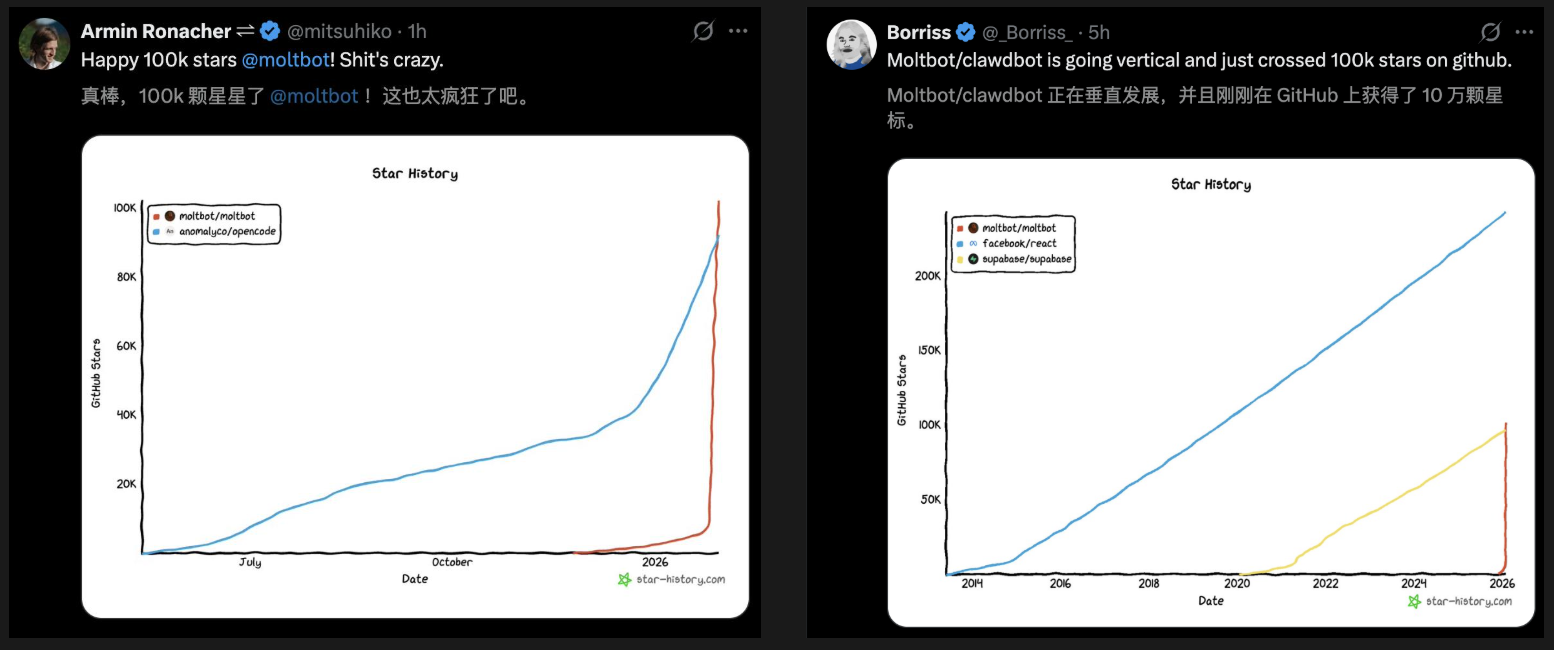
Task: Open the more options menu on Armin's tweet
Action: [738, 31]
